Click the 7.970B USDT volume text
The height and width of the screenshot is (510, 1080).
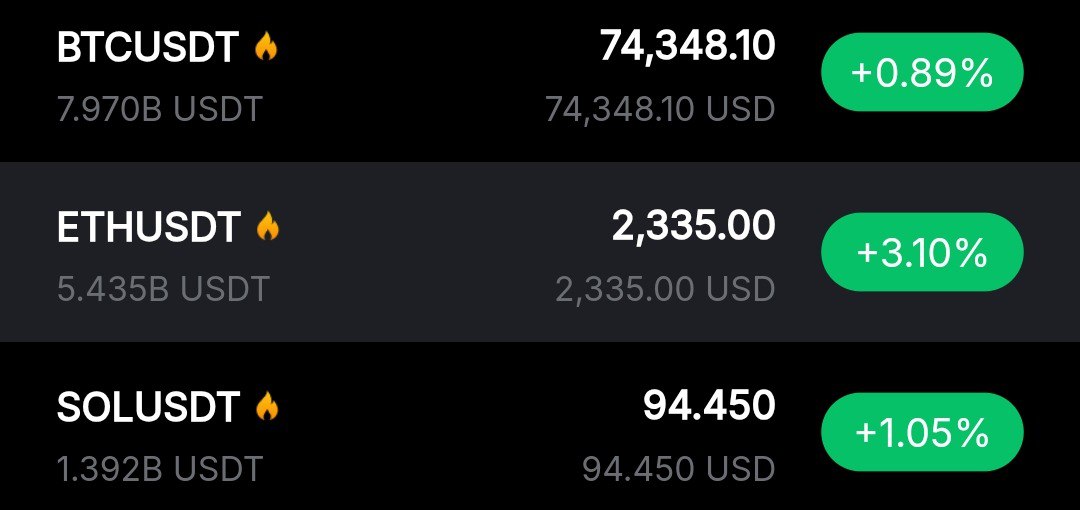pyautogui.click(x=160, y=108)
